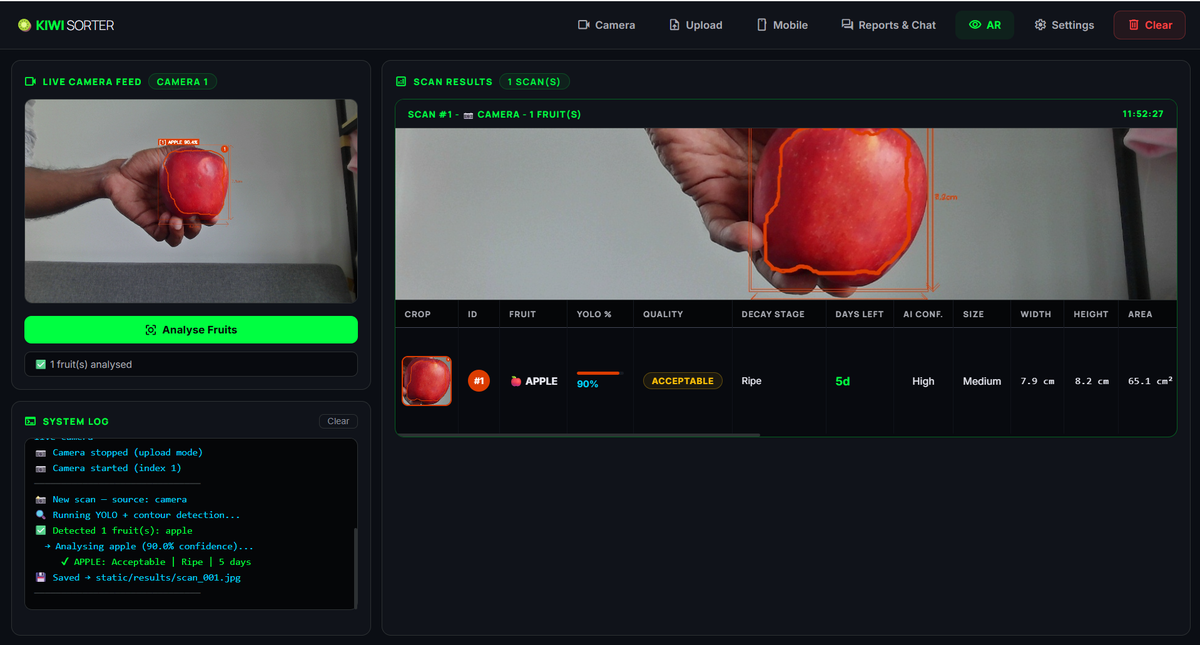Viewport: 1200px width, 645px height.
Task: Click the 5d days left value
Action: coord(843,381)
